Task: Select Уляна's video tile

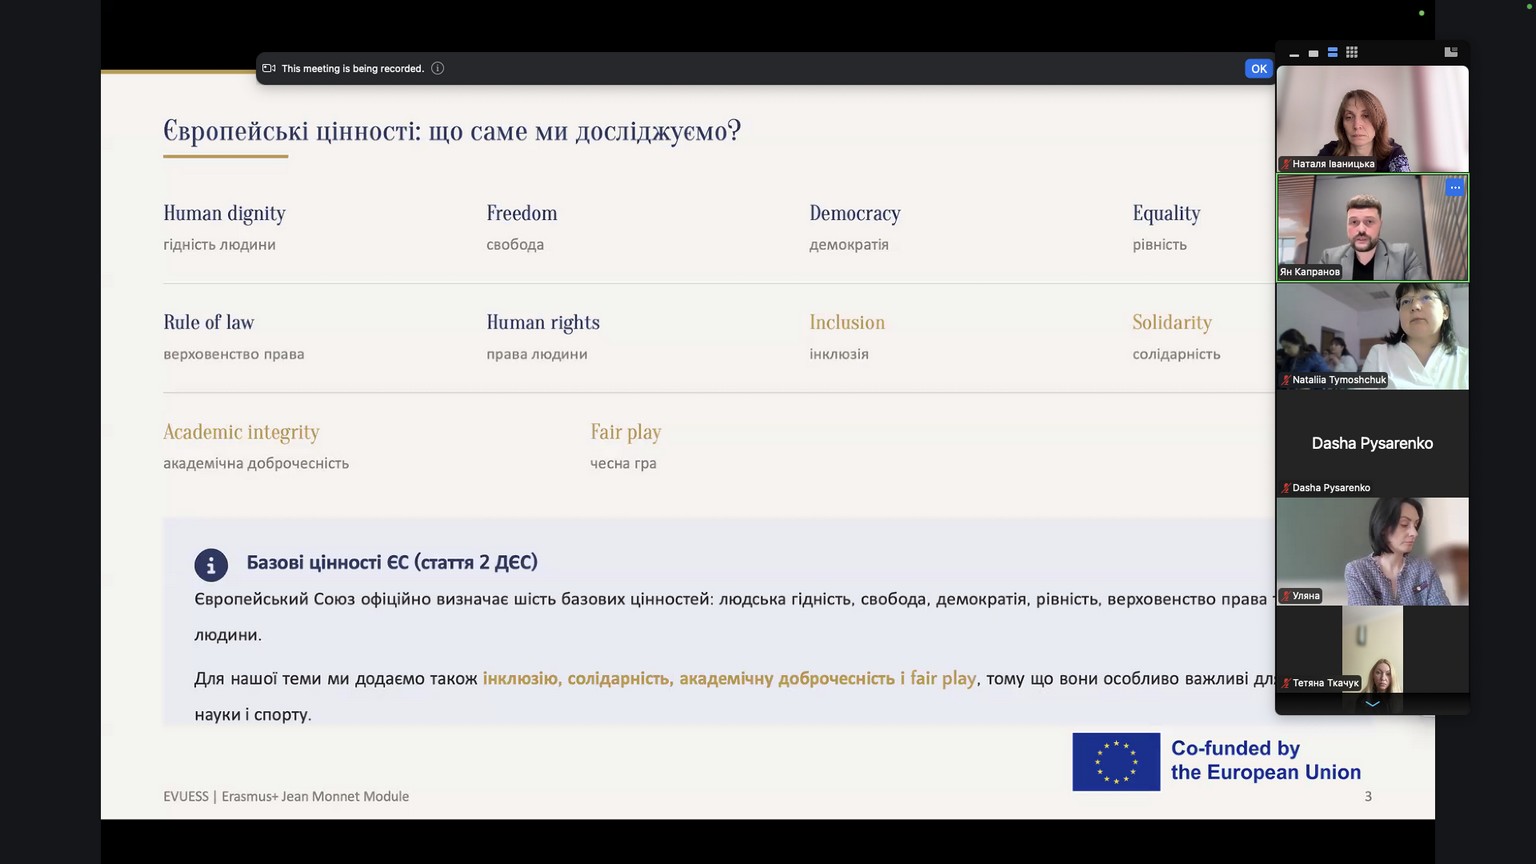Action: tap(1372, 552)
